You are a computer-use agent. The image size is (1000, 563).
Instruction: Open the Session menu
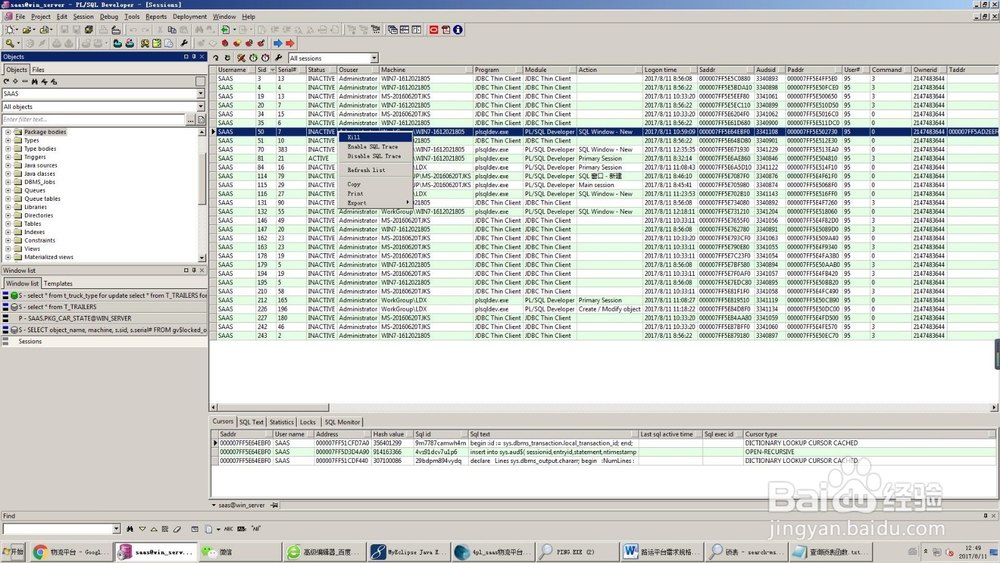pyautogui.click(x=83, y=17)
